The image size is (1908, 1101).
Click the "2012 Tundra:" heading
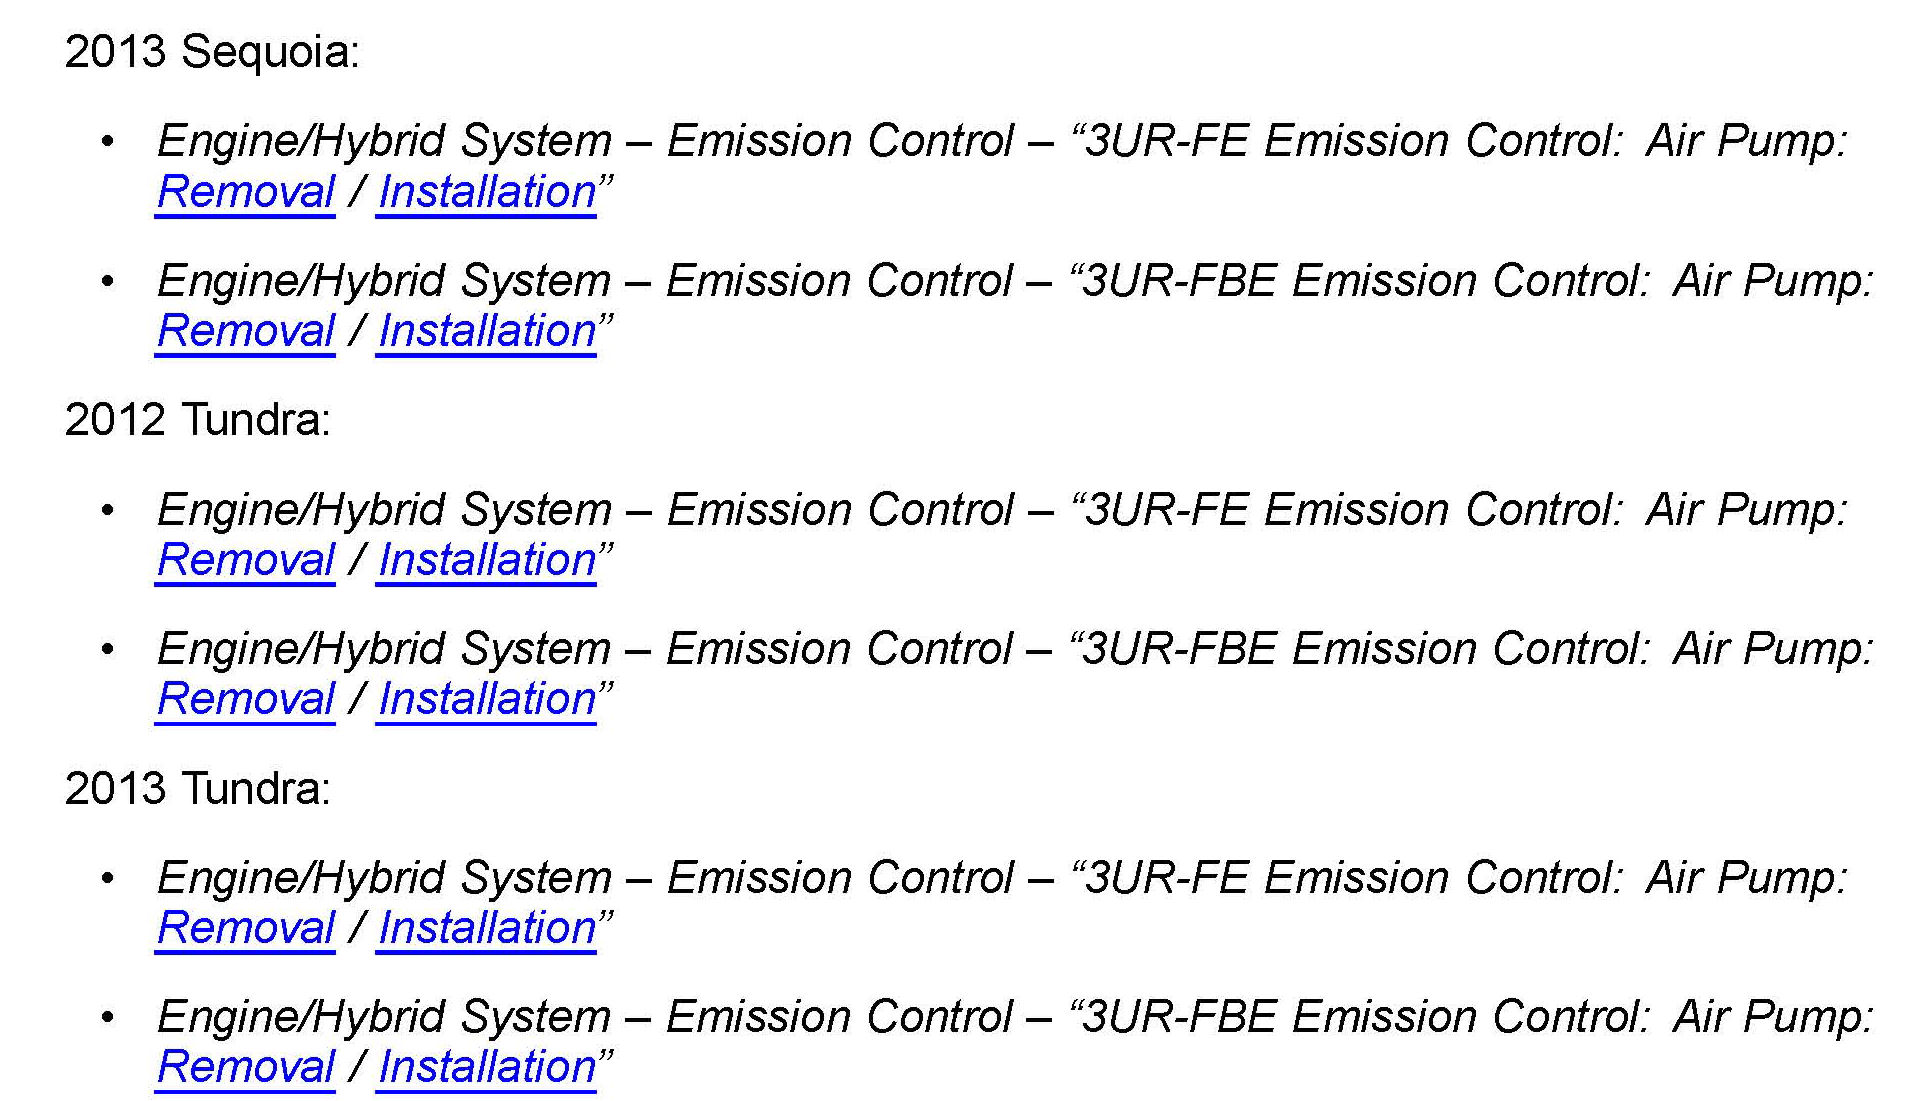coord(197,420)
